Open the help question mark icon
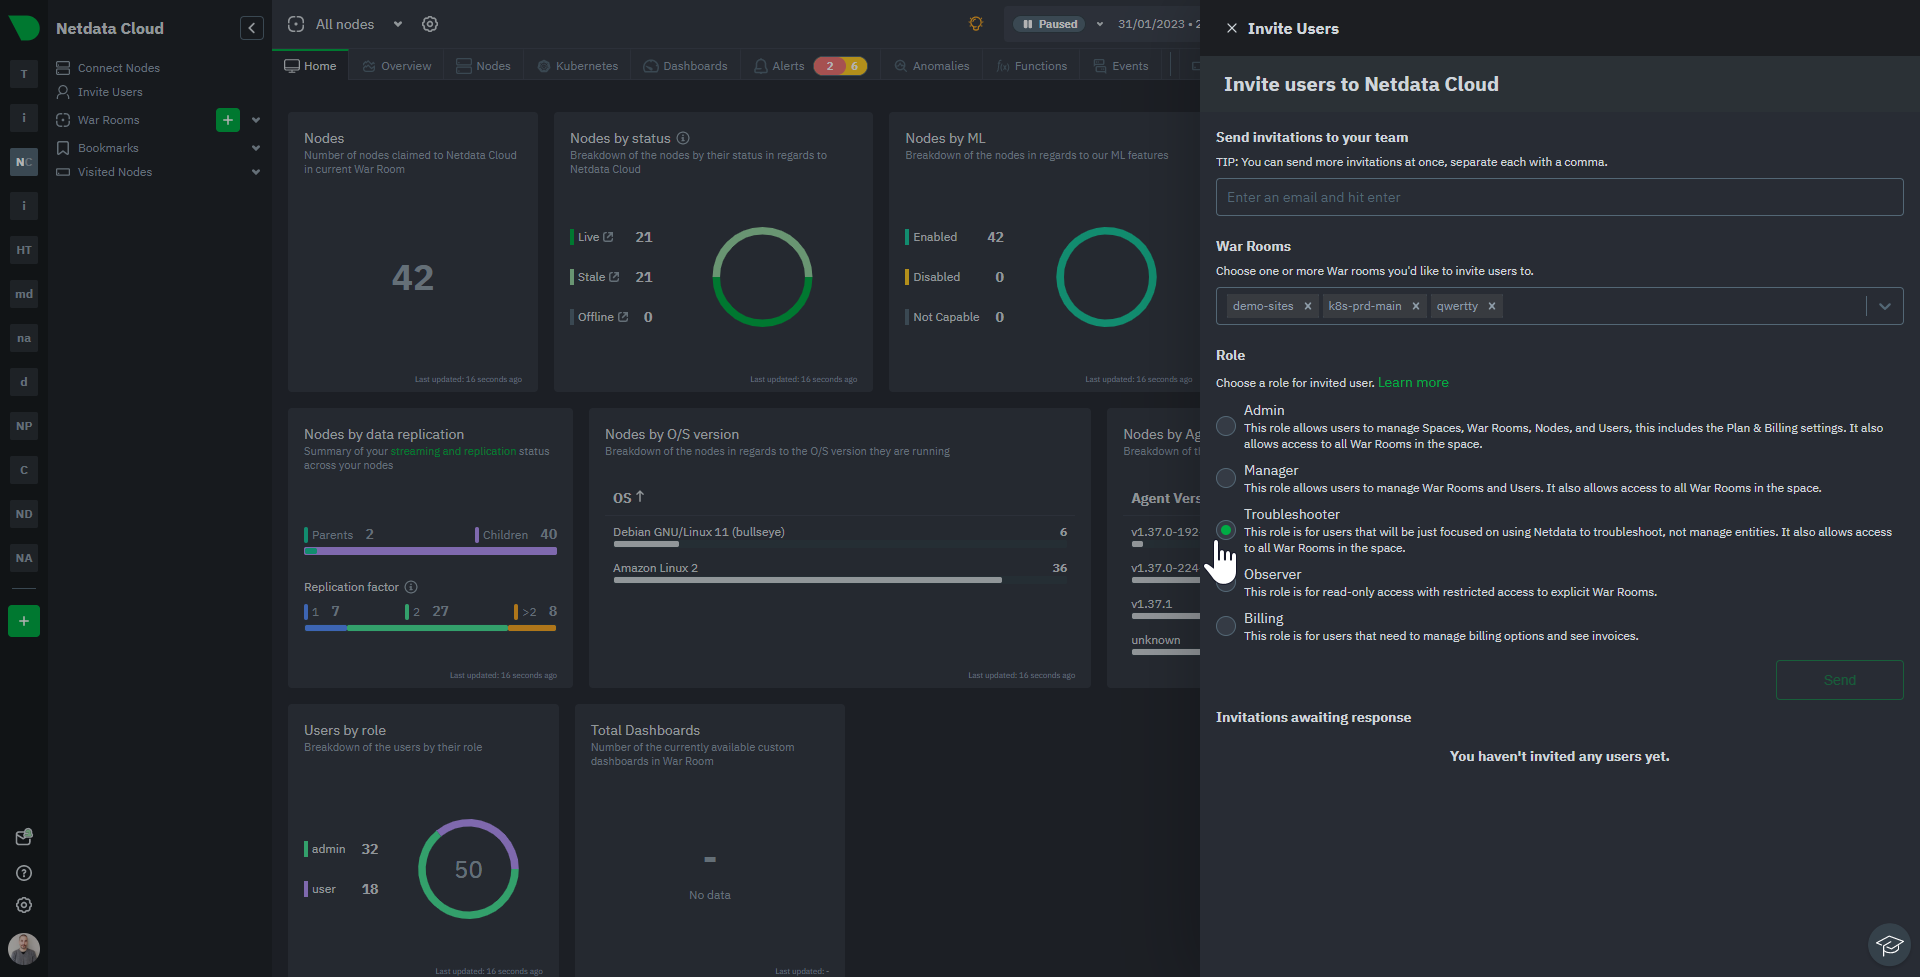1920x977 pixels. coord(24,873)
